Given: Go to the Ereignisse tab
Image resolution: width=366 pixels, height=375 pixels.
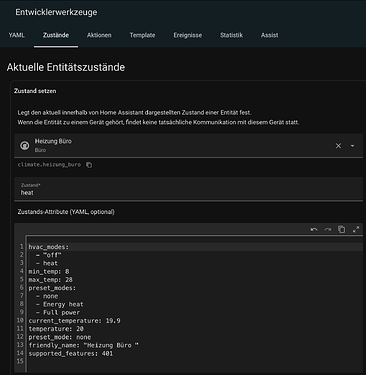Looking at the screenshot, I should (x=188, y=35).
